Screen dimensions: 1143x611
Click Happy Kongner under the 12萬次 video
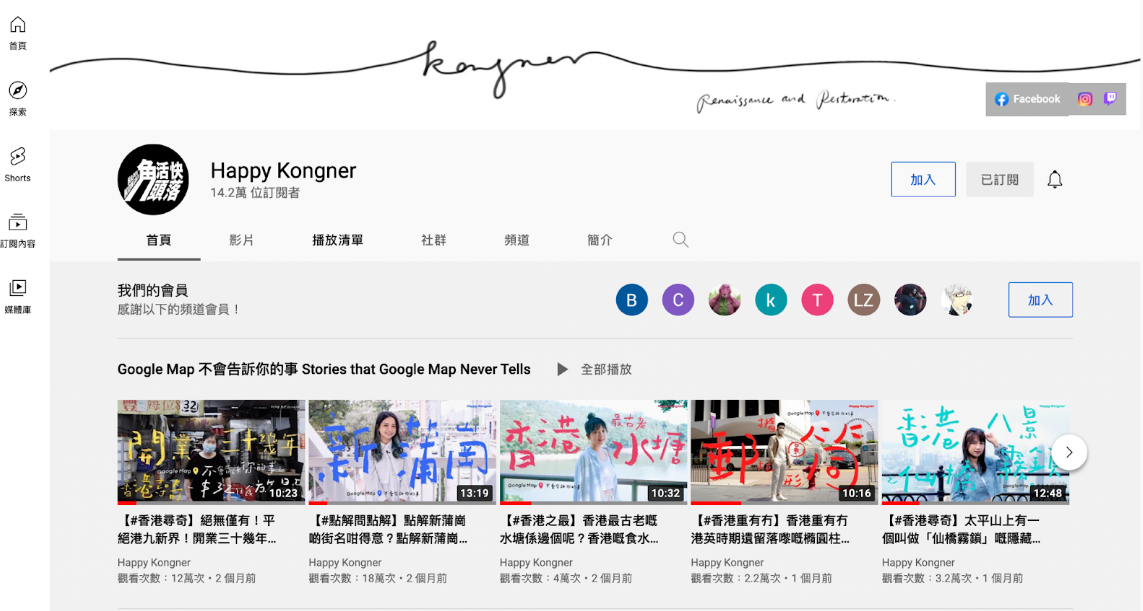(154, 563)
